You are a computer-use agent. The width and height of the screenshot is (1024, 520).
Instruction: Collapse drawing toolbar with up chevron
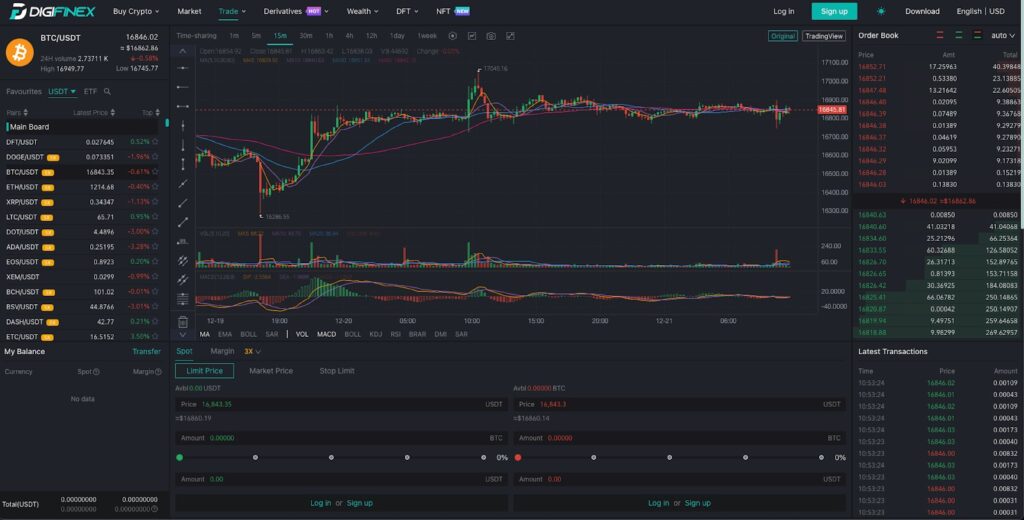(x=183, y=51)
